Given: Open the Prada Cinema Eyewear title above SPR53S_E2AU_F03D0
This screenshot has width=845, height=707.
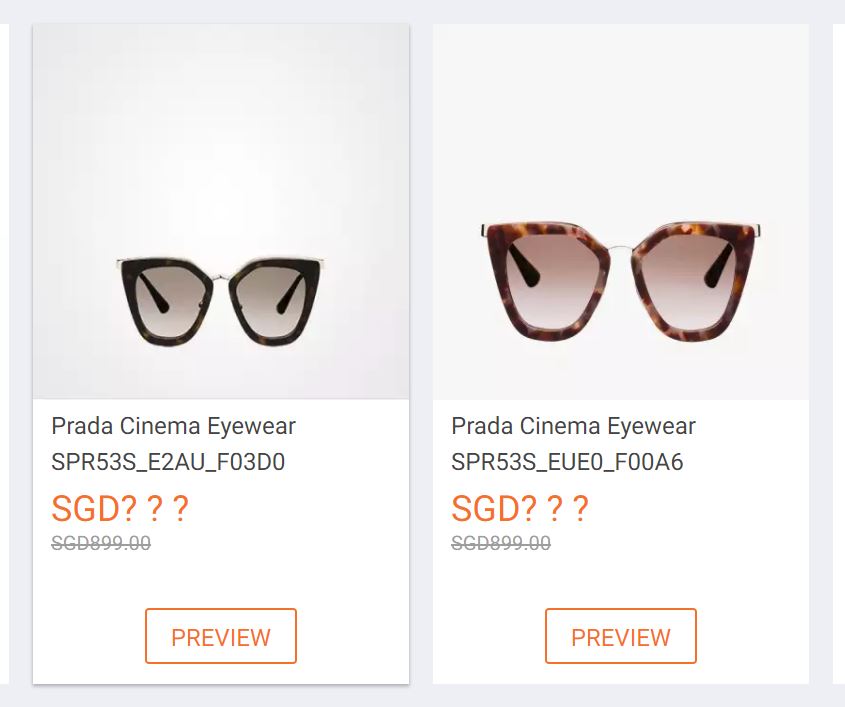Looking at the screenshot, I should coord(173,426).
